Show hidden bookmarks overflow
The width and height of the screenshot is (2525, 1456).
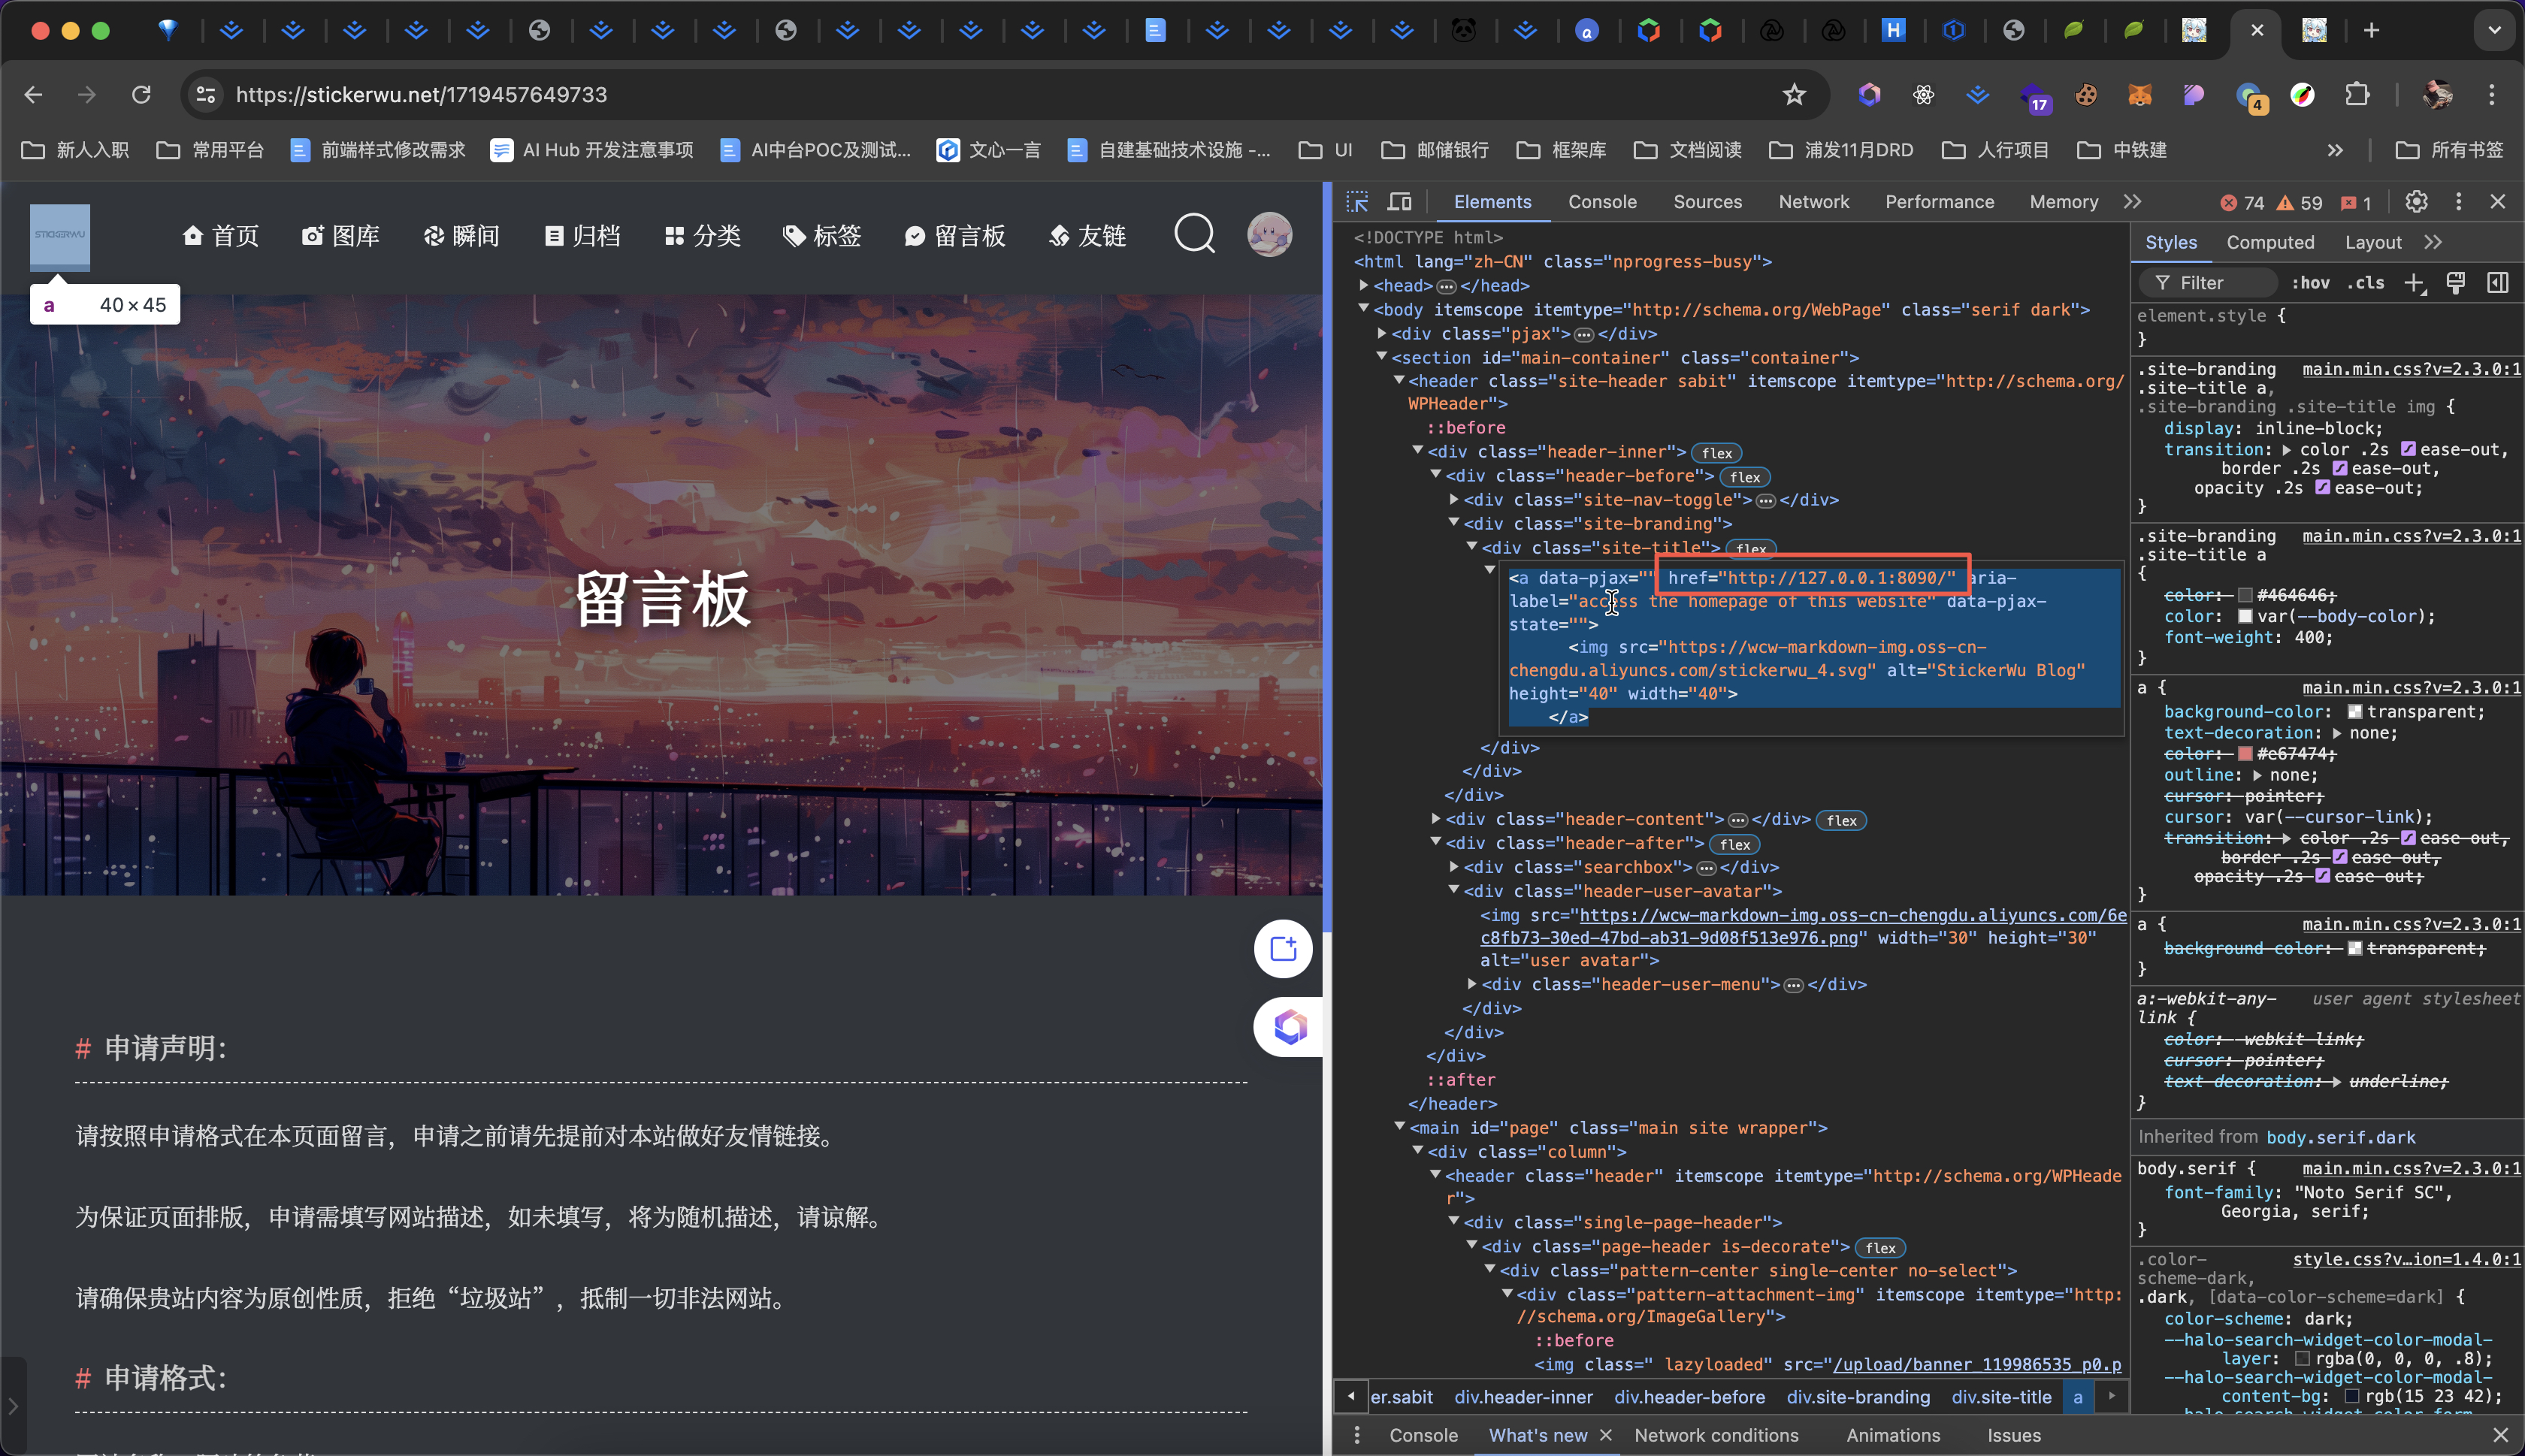point(2335,150)
